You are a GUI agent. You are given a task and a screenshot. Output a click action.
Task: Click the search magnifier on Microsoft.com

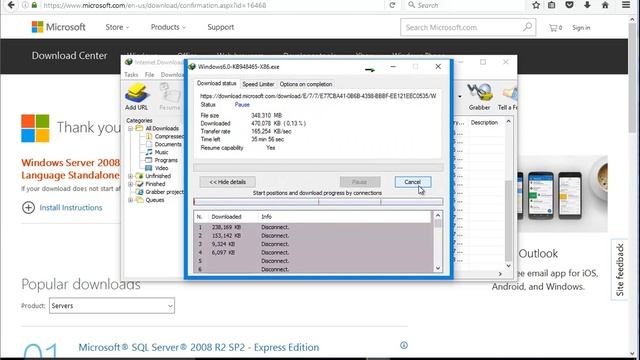pyautogui.click(x=527, y=27)
